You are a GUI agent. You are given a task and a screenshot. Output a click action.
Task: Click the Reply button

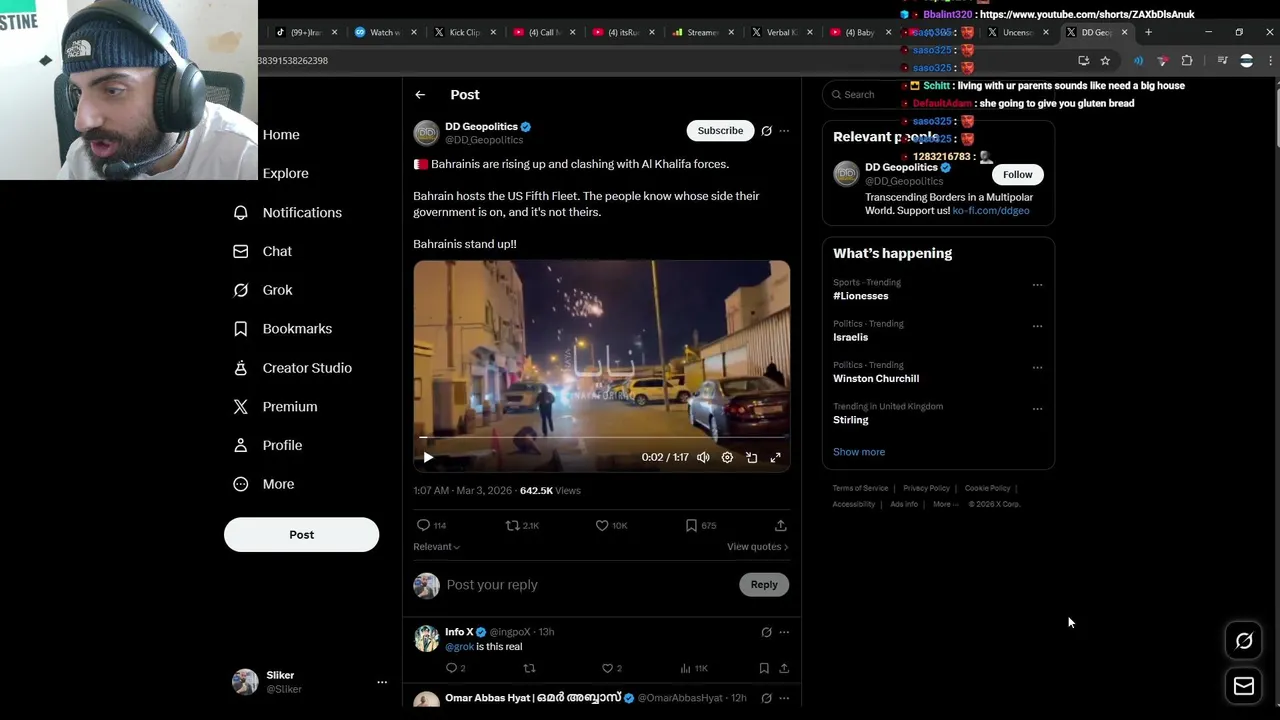tap(764, 585)
